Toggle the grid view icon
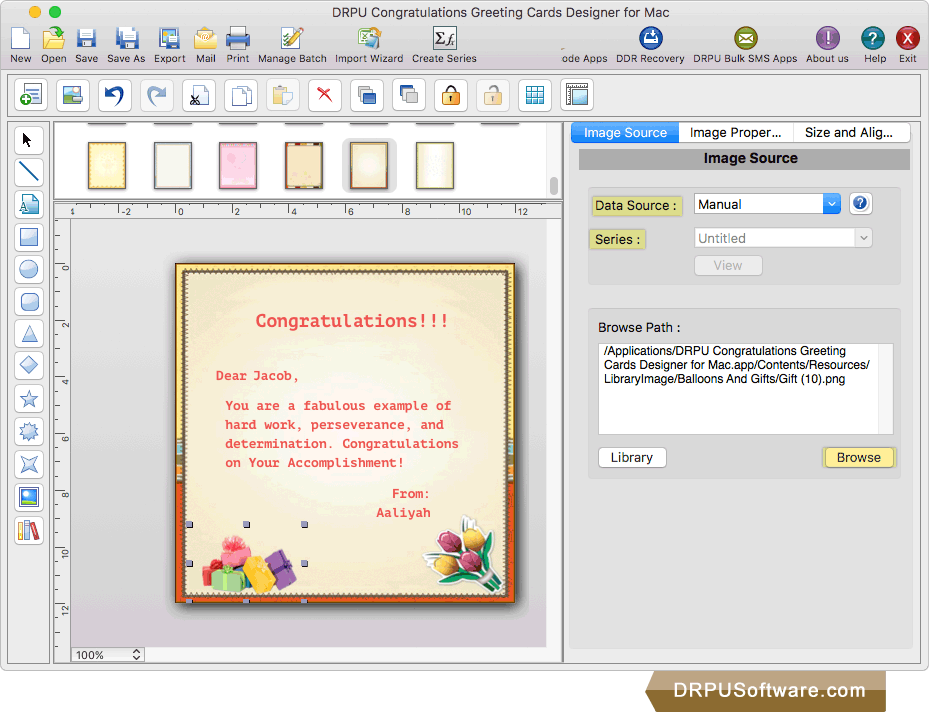Image resolution: width=929 pixels, height=712 pixels. pos(535,95)
